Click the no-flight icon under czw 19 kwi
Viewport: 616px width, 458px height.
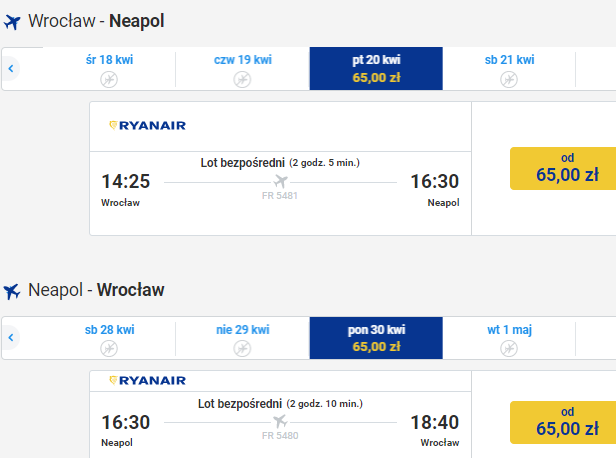tap(242, 80)
